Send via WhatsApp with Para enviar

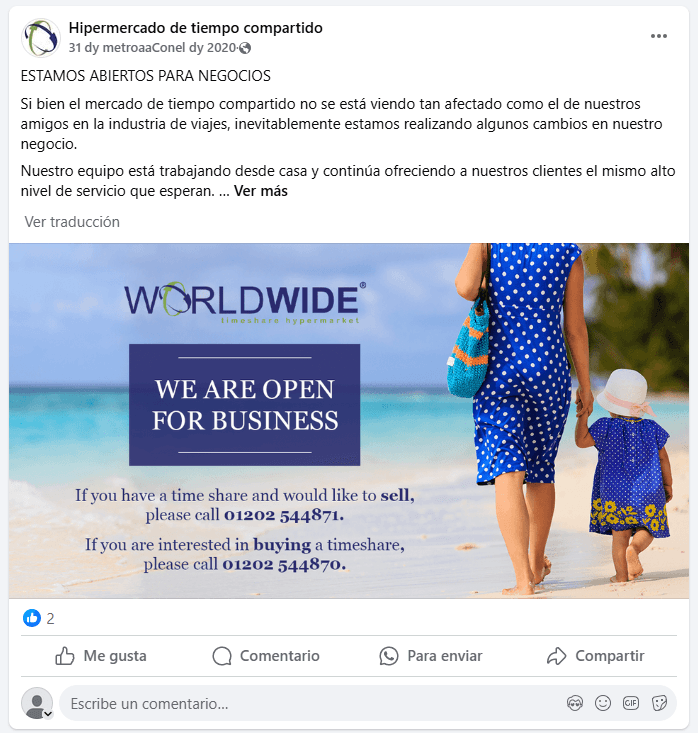tap(431, 656)
